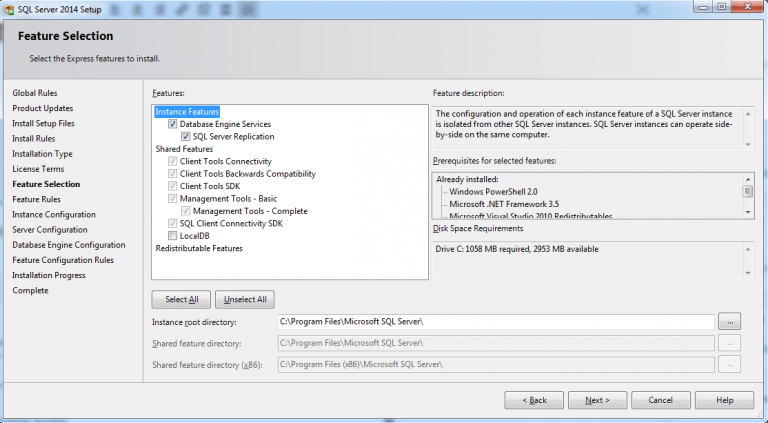Screen dimensions: 768x423
Task: Toggle Client Tools Backwards Compatibility checkbox
Action: (172, 173)
